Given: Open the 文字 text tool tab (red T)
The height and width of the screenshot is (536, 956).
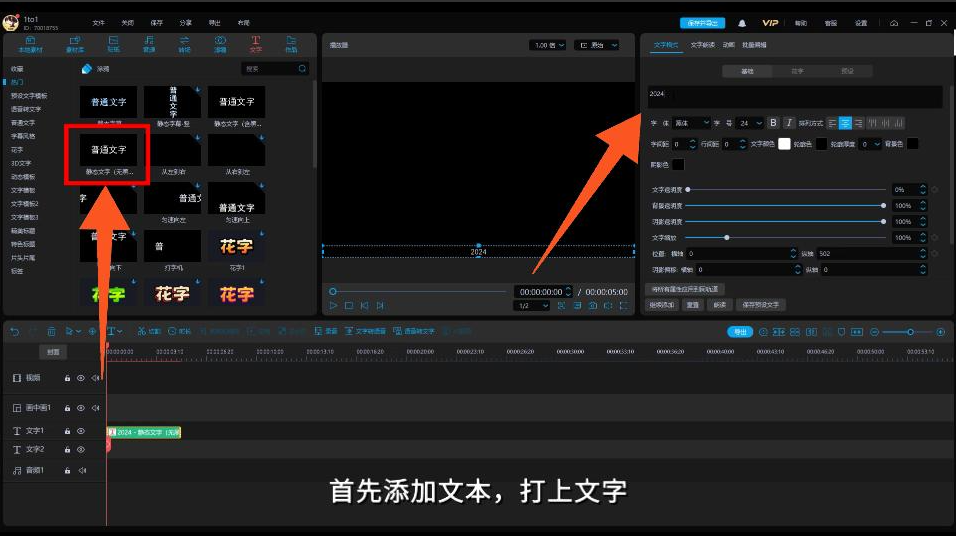Looking at the screenshot, I should pos(255,45).
